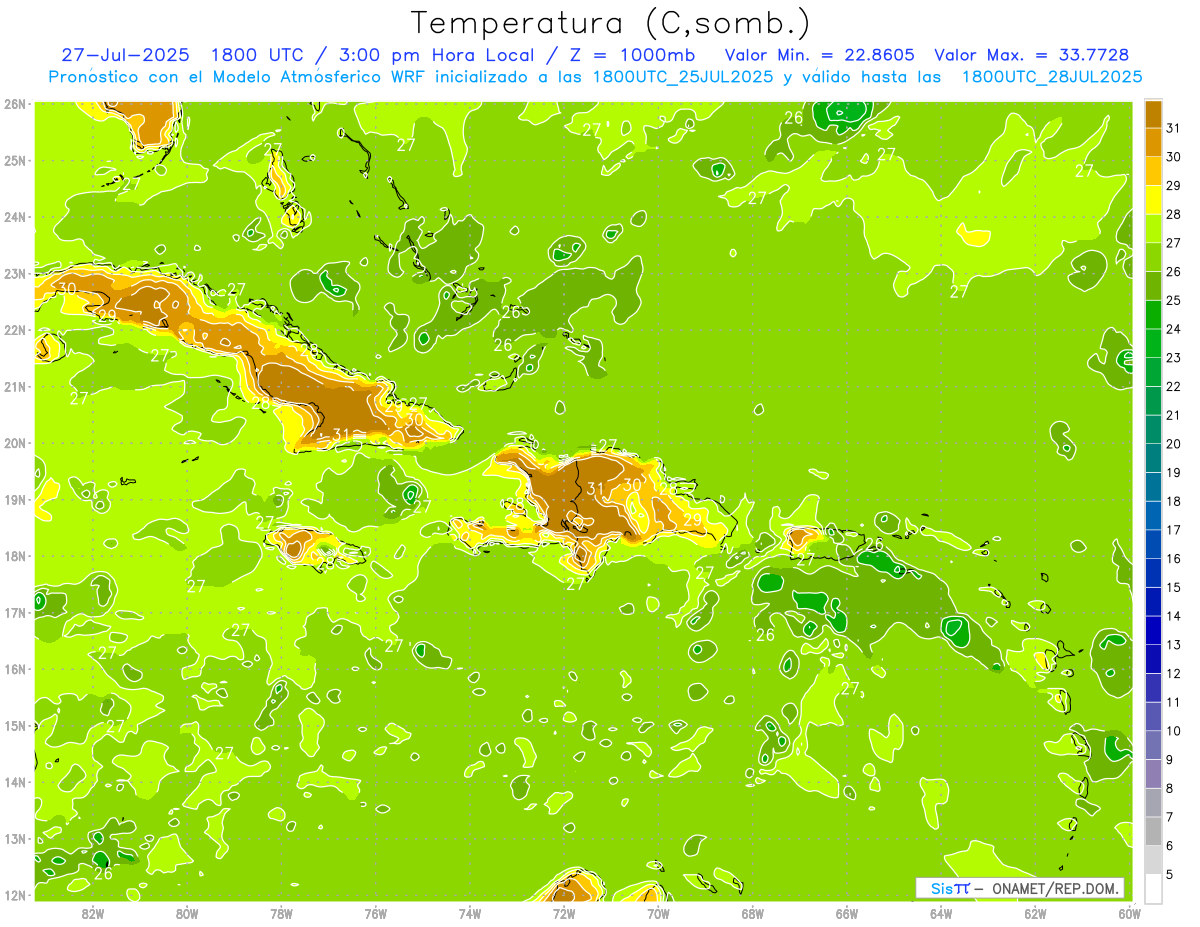Click '1800UTC_25JUL2025' initialization time text
1200x927 pixels.
(x=683, y=76)
